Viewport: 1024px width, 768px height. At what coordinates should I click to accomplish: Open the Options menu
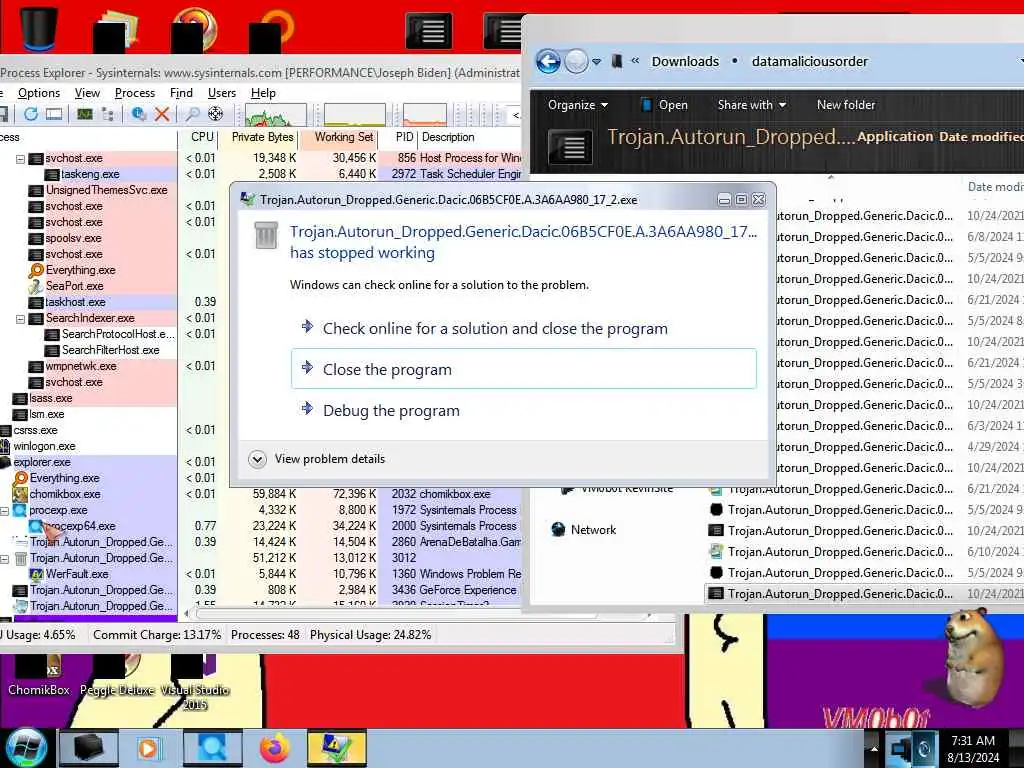coord(39,93)
